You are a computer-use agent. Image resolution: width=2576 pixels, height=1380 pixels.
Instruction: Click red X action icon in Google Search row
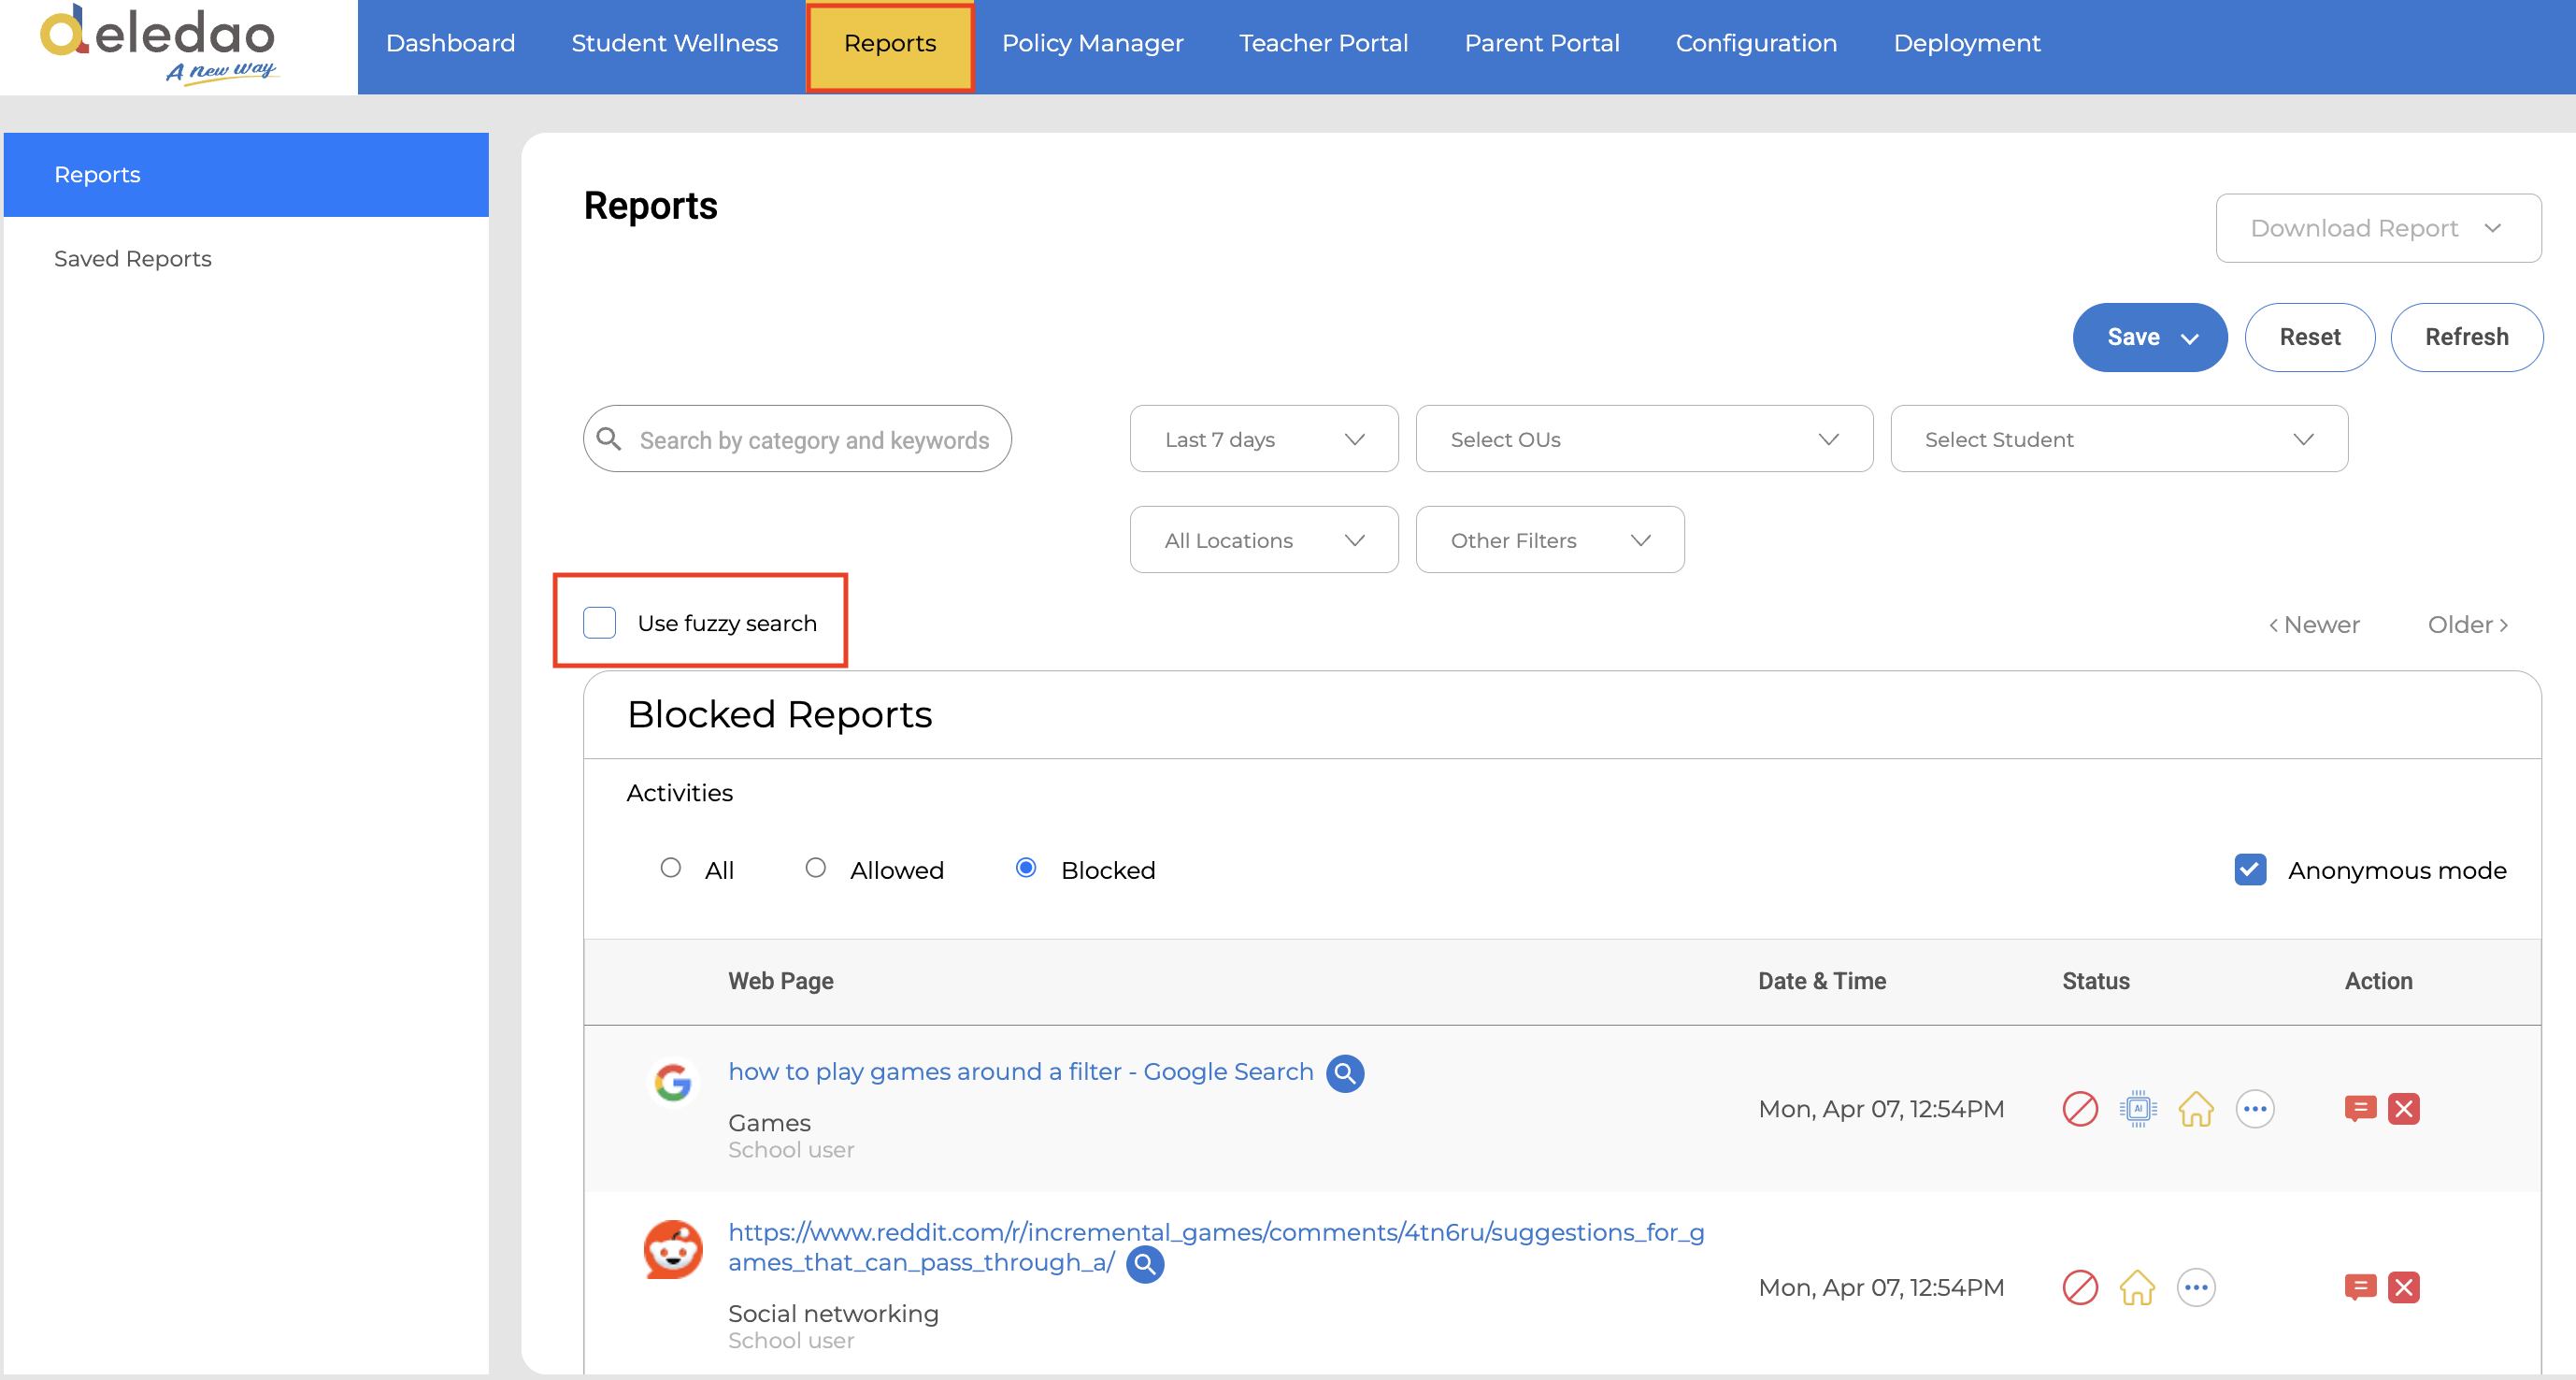click(x=2403, y=1108)
